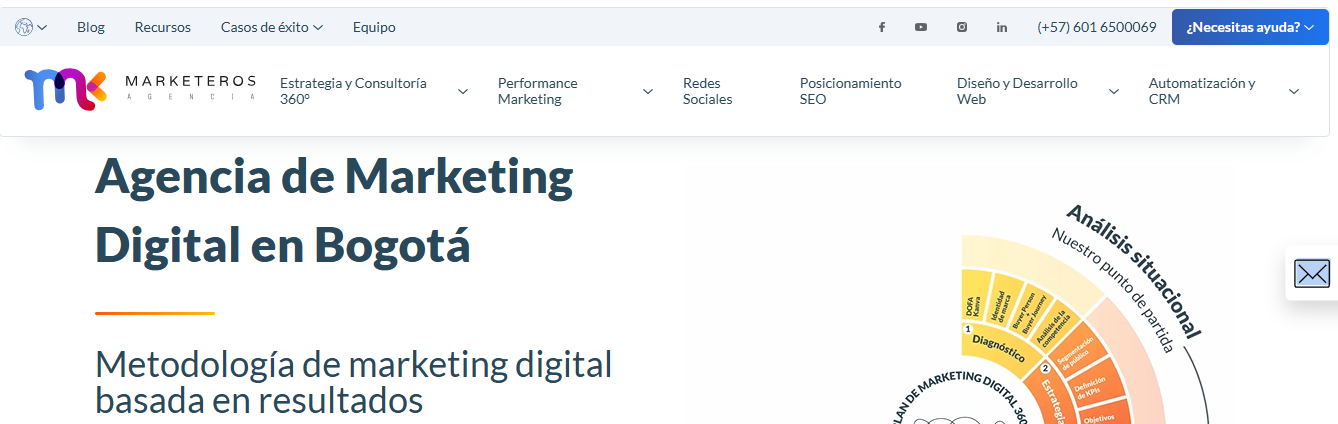Go to the Blog link

pyautogui.click(x=91, y=27)
